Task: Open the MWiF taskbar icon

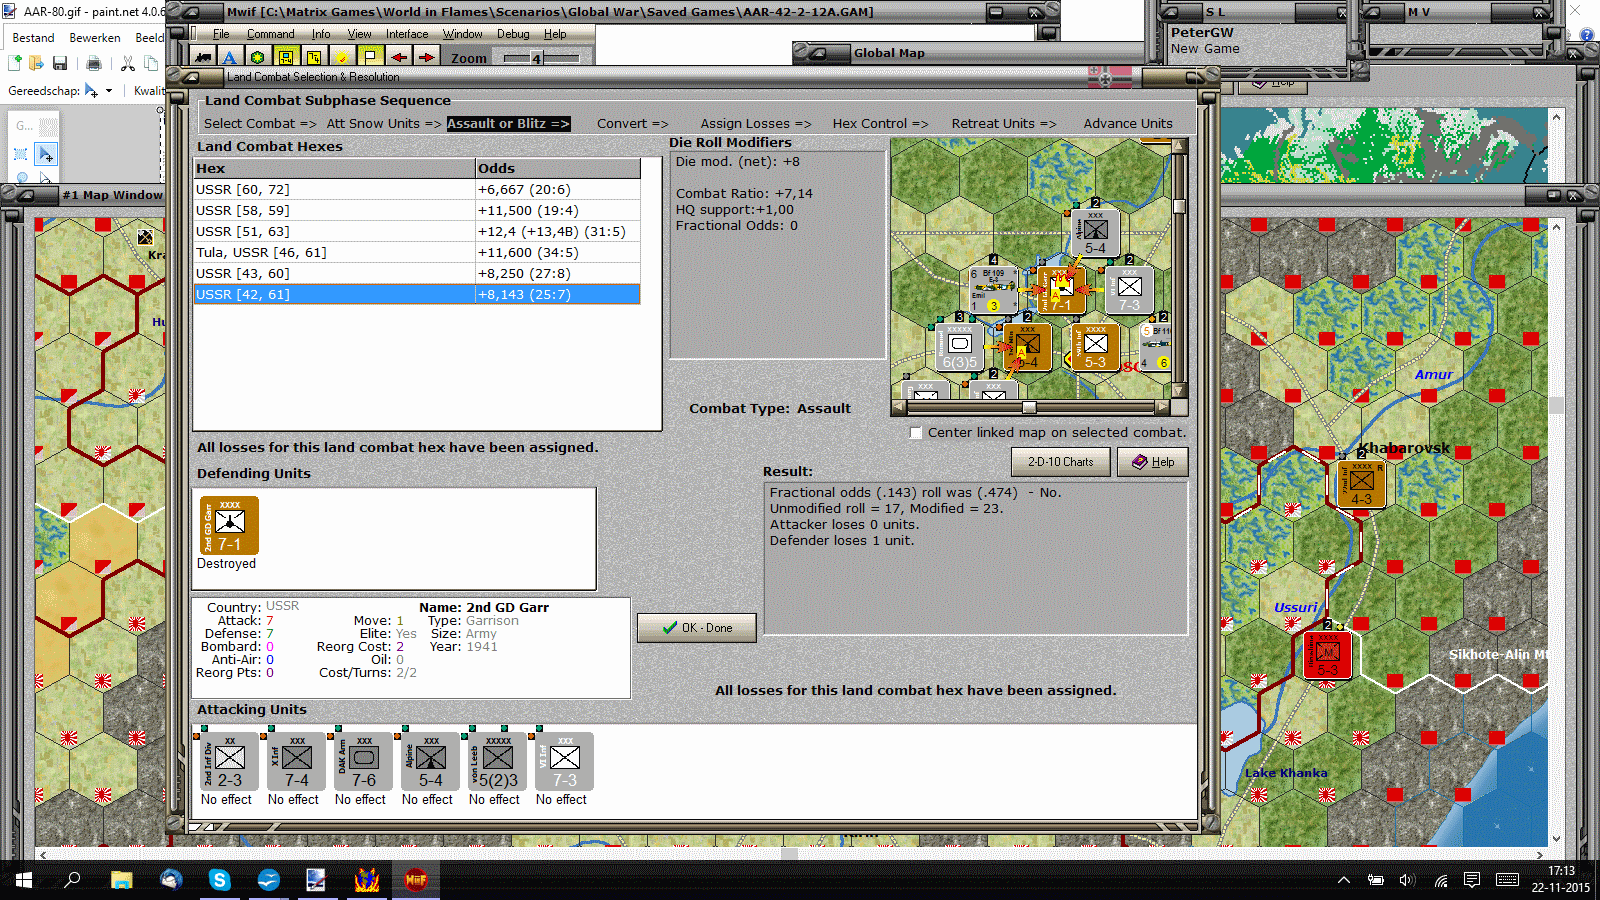Action: click(416, 880)
